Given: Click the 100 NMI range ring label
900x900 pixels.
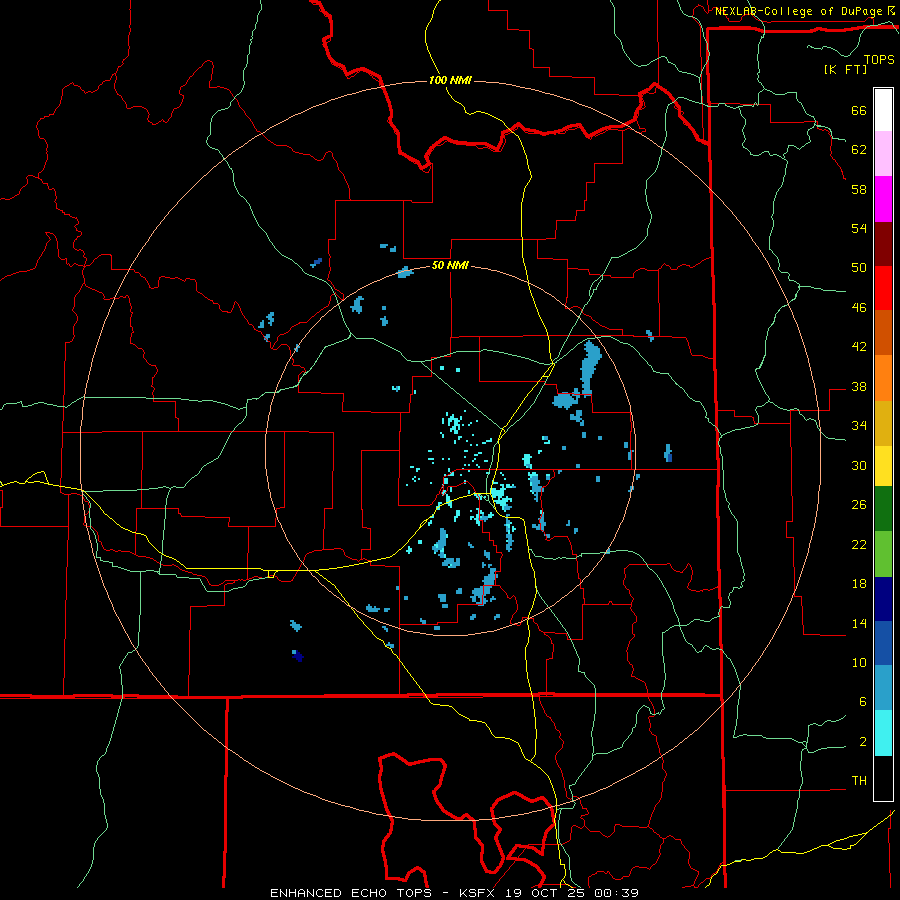Looking at the screenshot, I should click(x=450, y=80).
